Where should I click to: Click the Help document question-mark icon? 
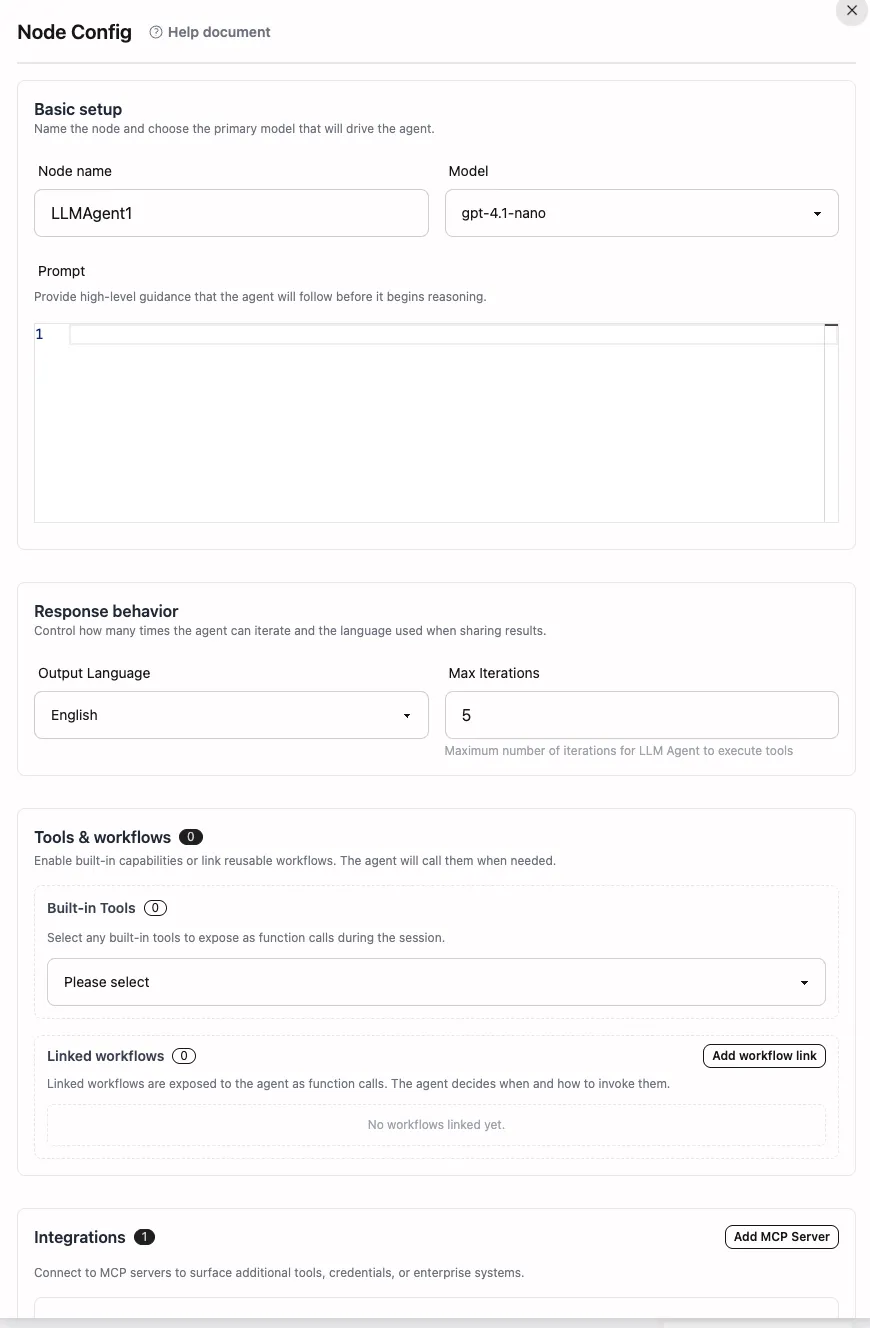point(156,32)
